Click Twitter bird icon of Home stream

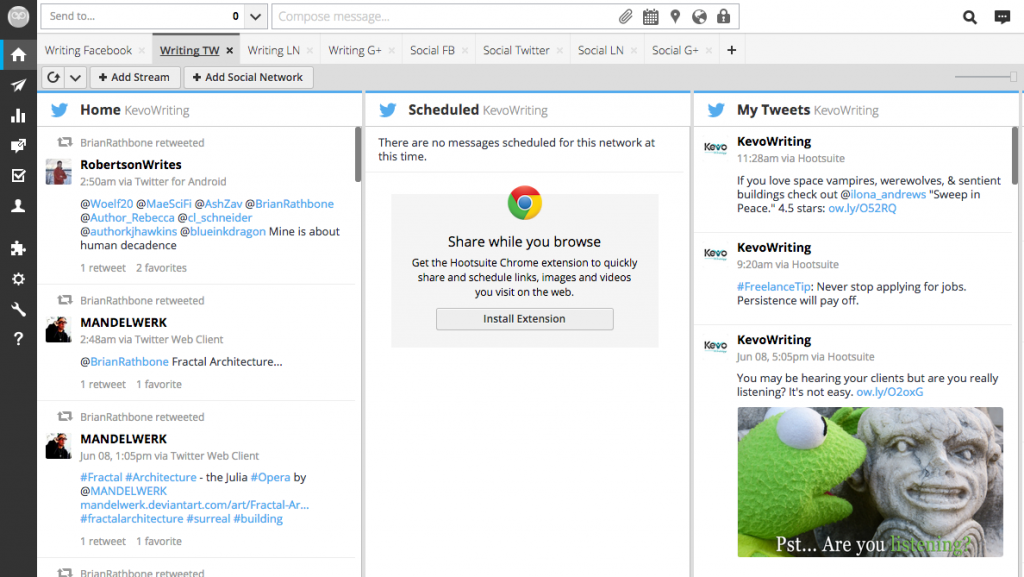pyautogui.click(x=59, y=110)
